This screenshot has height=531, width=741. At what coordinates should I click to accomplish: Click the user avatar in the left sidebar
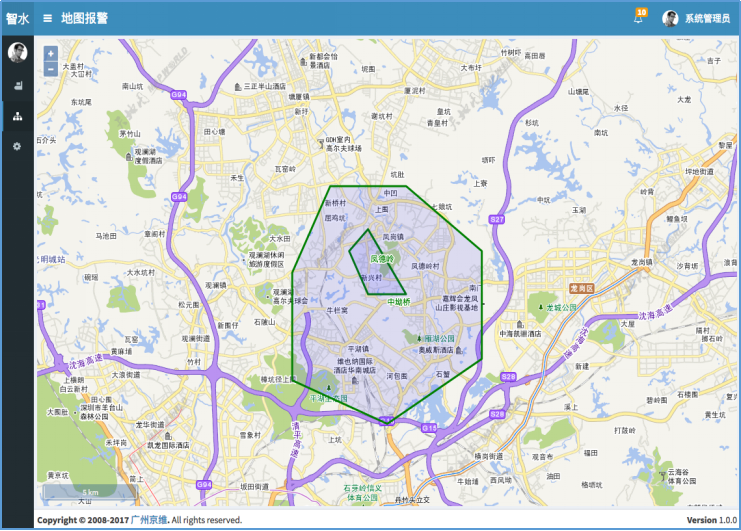point(17,53)
